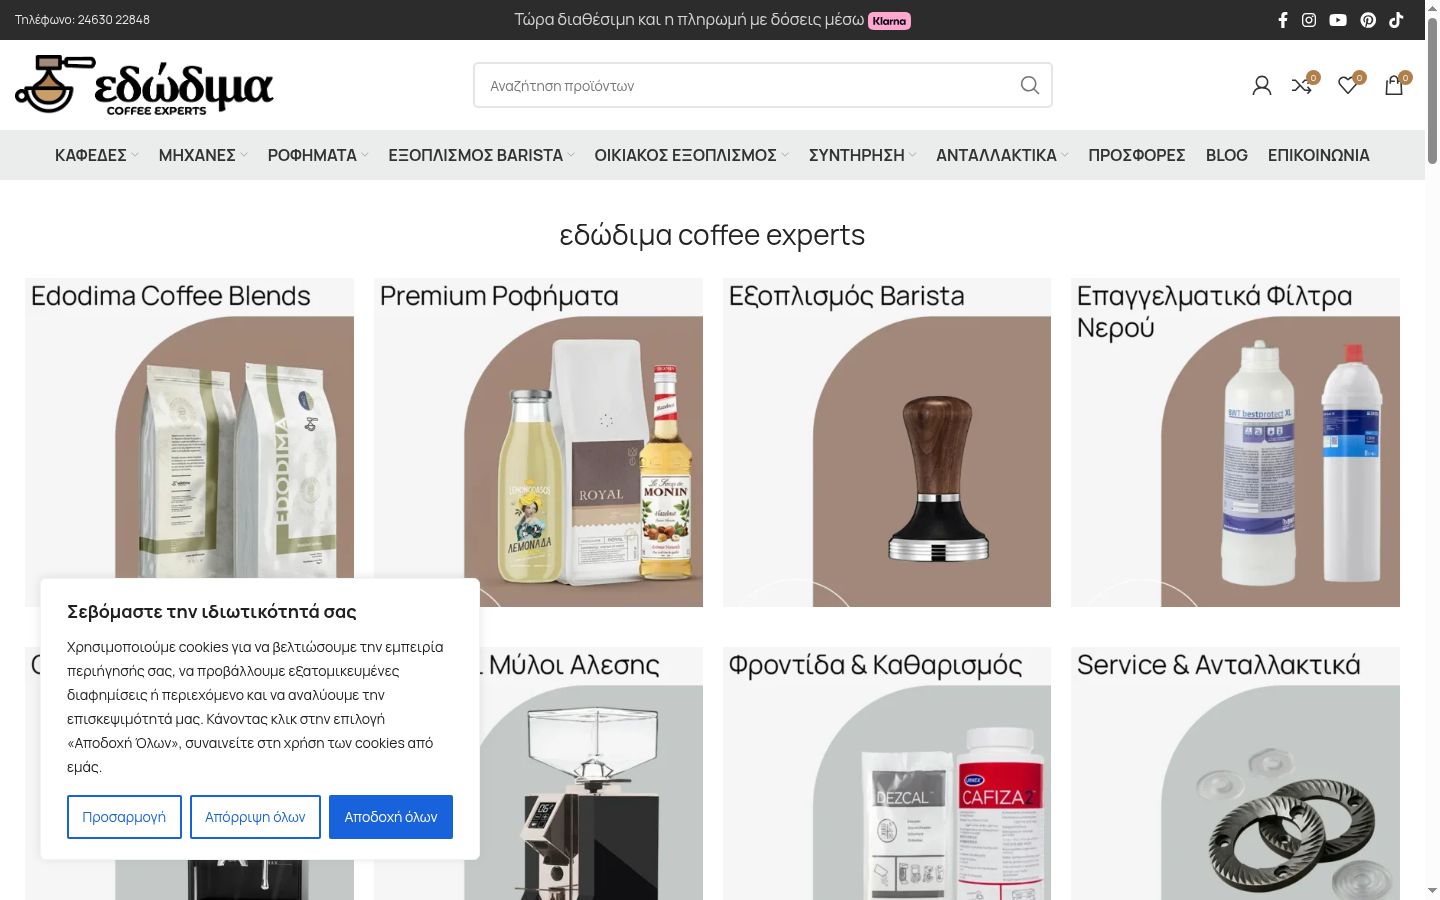Click the search magnifier icon
The image size is (1440, 900).
[x=1030, y=85]
